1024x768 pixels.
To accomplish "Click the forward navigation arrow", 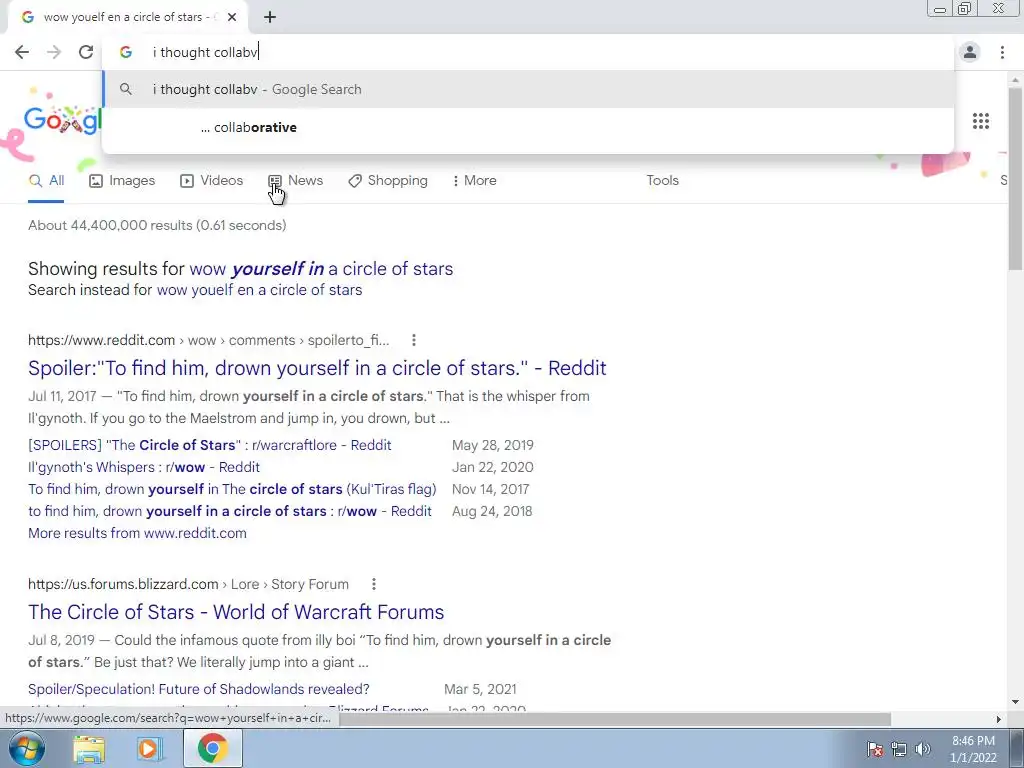I will [x=54, y=52].
